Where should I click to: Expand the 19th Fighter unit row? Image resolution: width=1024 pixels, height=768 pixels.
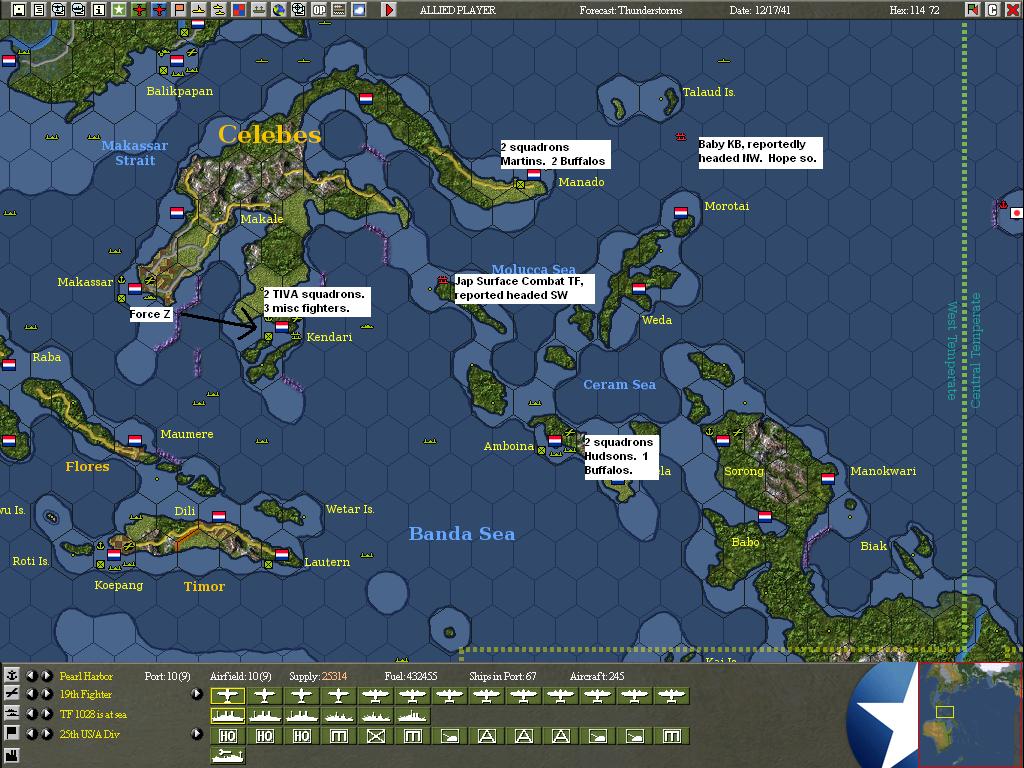click(x=197, y=693)
